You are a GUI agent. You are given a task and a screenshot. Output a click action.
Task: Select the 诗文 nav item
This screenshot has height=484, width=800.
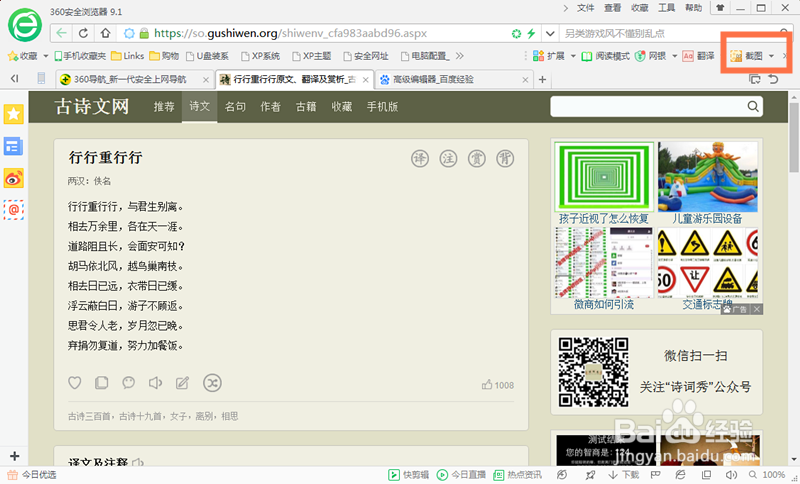pyautogui.click(x=199, y=107)
